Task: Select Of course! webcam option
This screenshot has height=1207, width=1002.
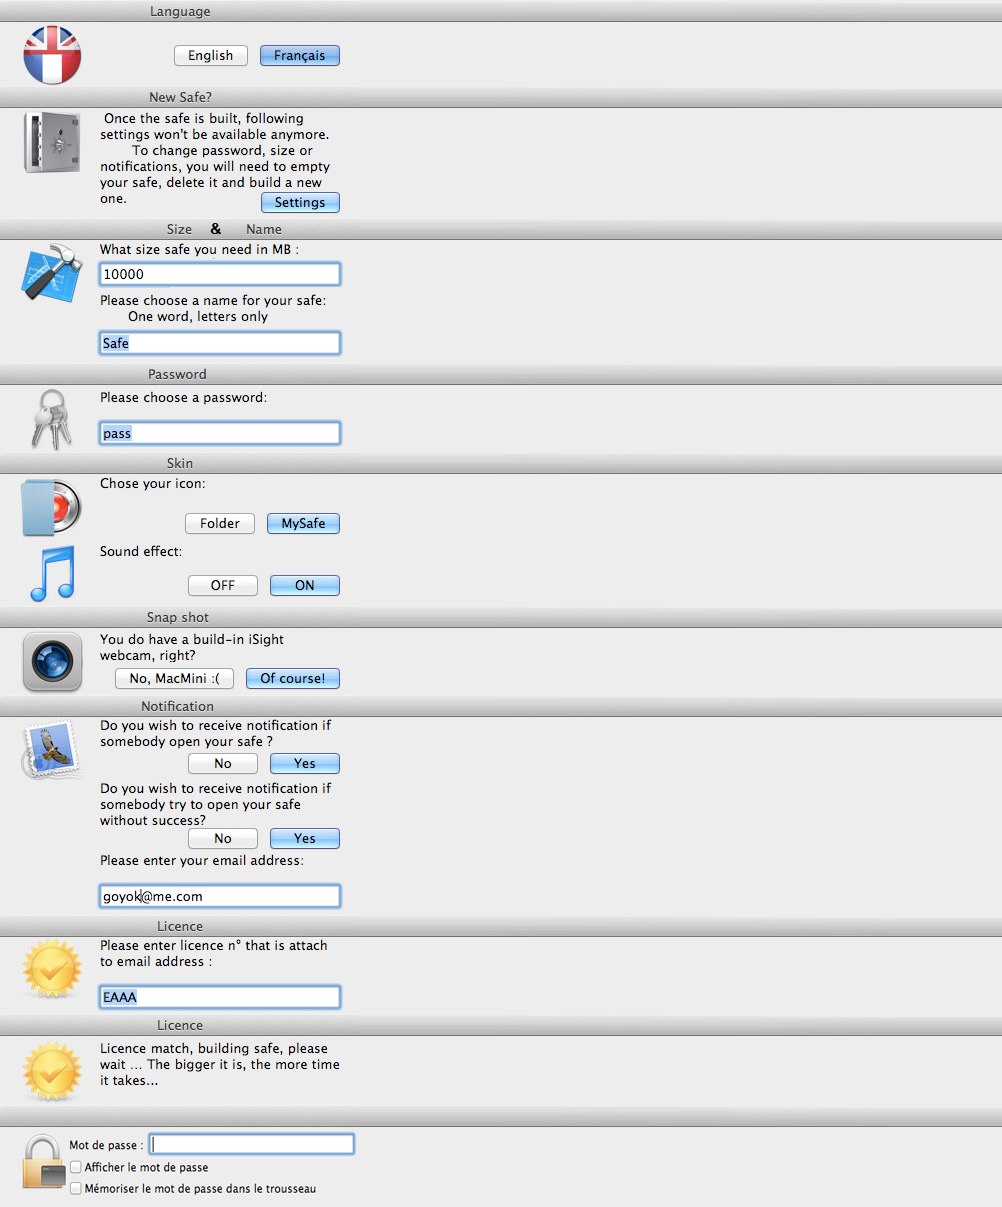Action: click(x=293, y=679)
